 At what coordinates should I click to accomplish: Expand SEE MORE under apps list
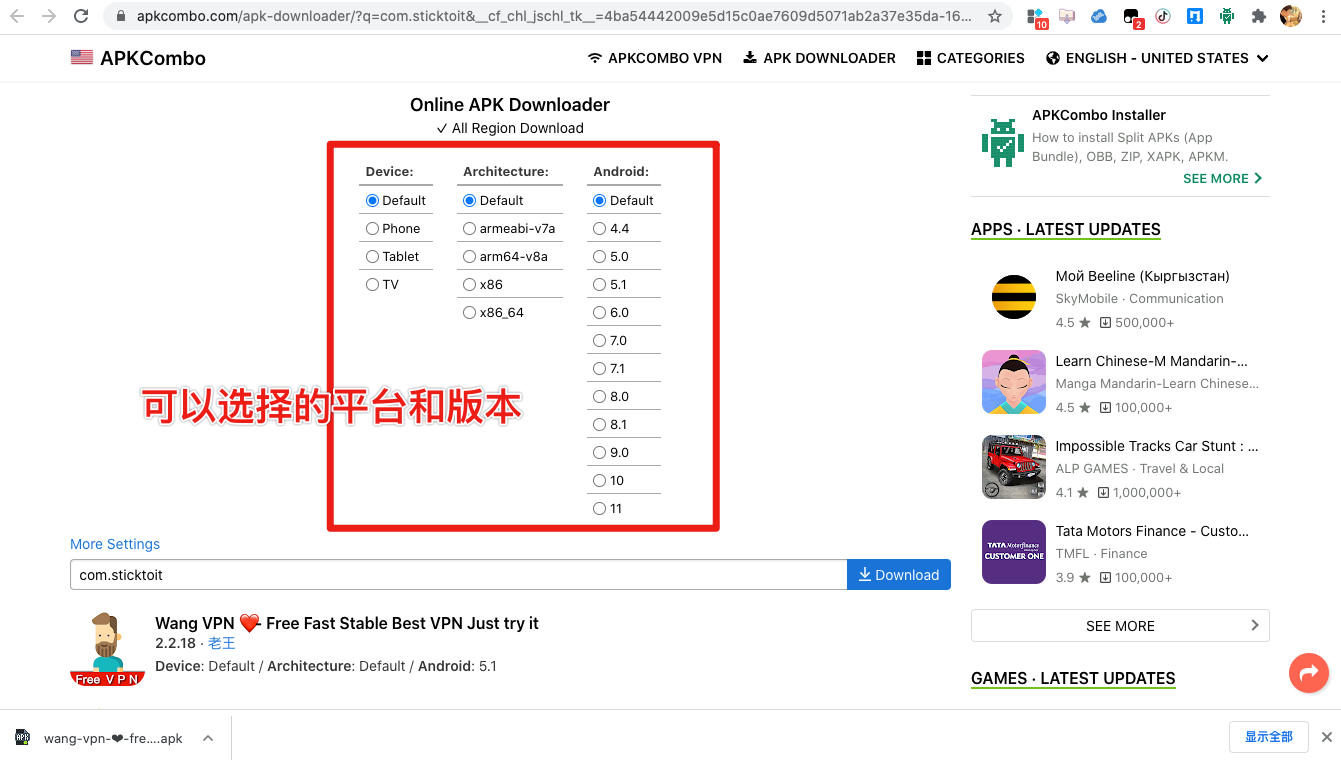[x=1120, y=626]
